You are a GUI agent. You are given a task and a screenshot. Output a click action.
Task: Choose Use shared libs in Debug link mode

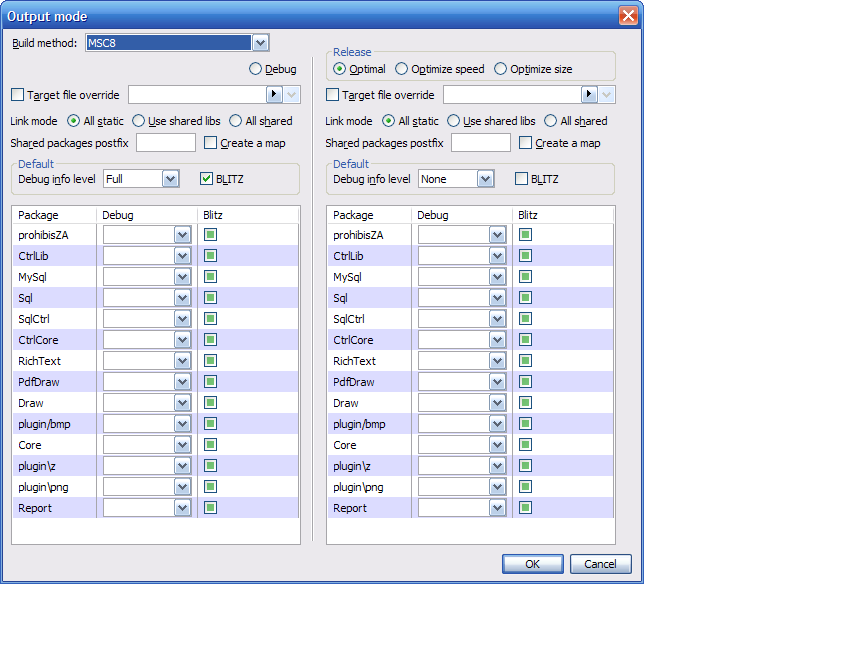139,121
